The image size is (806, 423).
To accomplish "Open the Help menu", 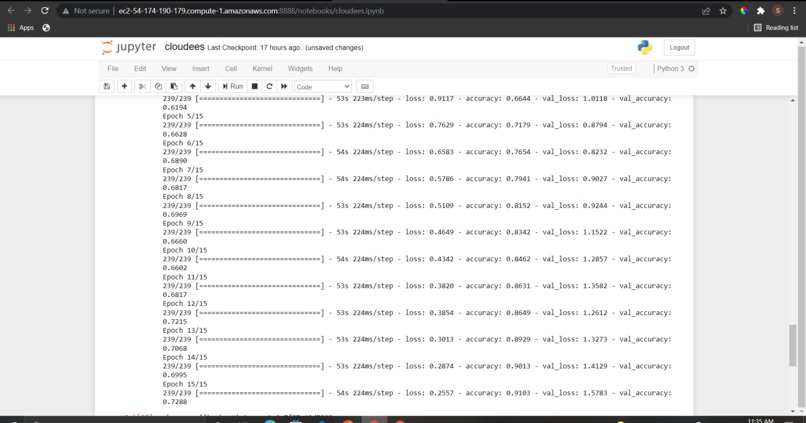I will [335, 68].
